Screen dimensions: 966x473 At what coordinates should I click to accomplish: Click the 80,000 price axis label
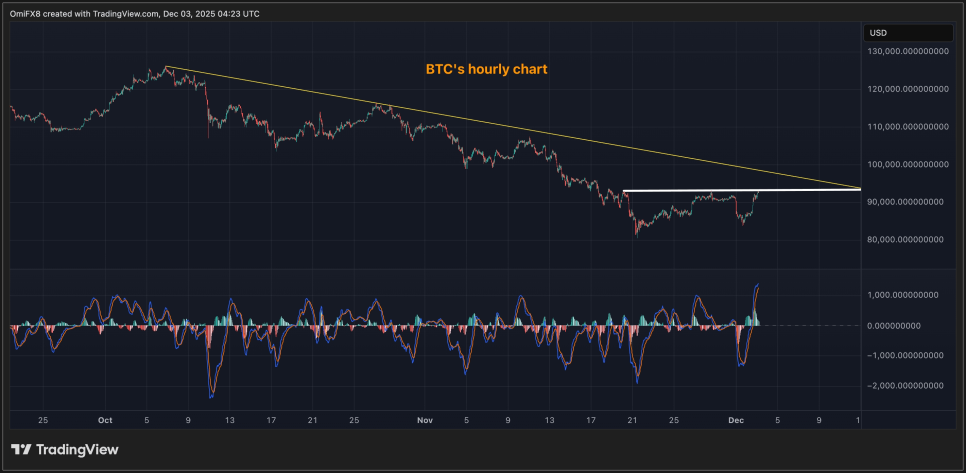(905, 239)
